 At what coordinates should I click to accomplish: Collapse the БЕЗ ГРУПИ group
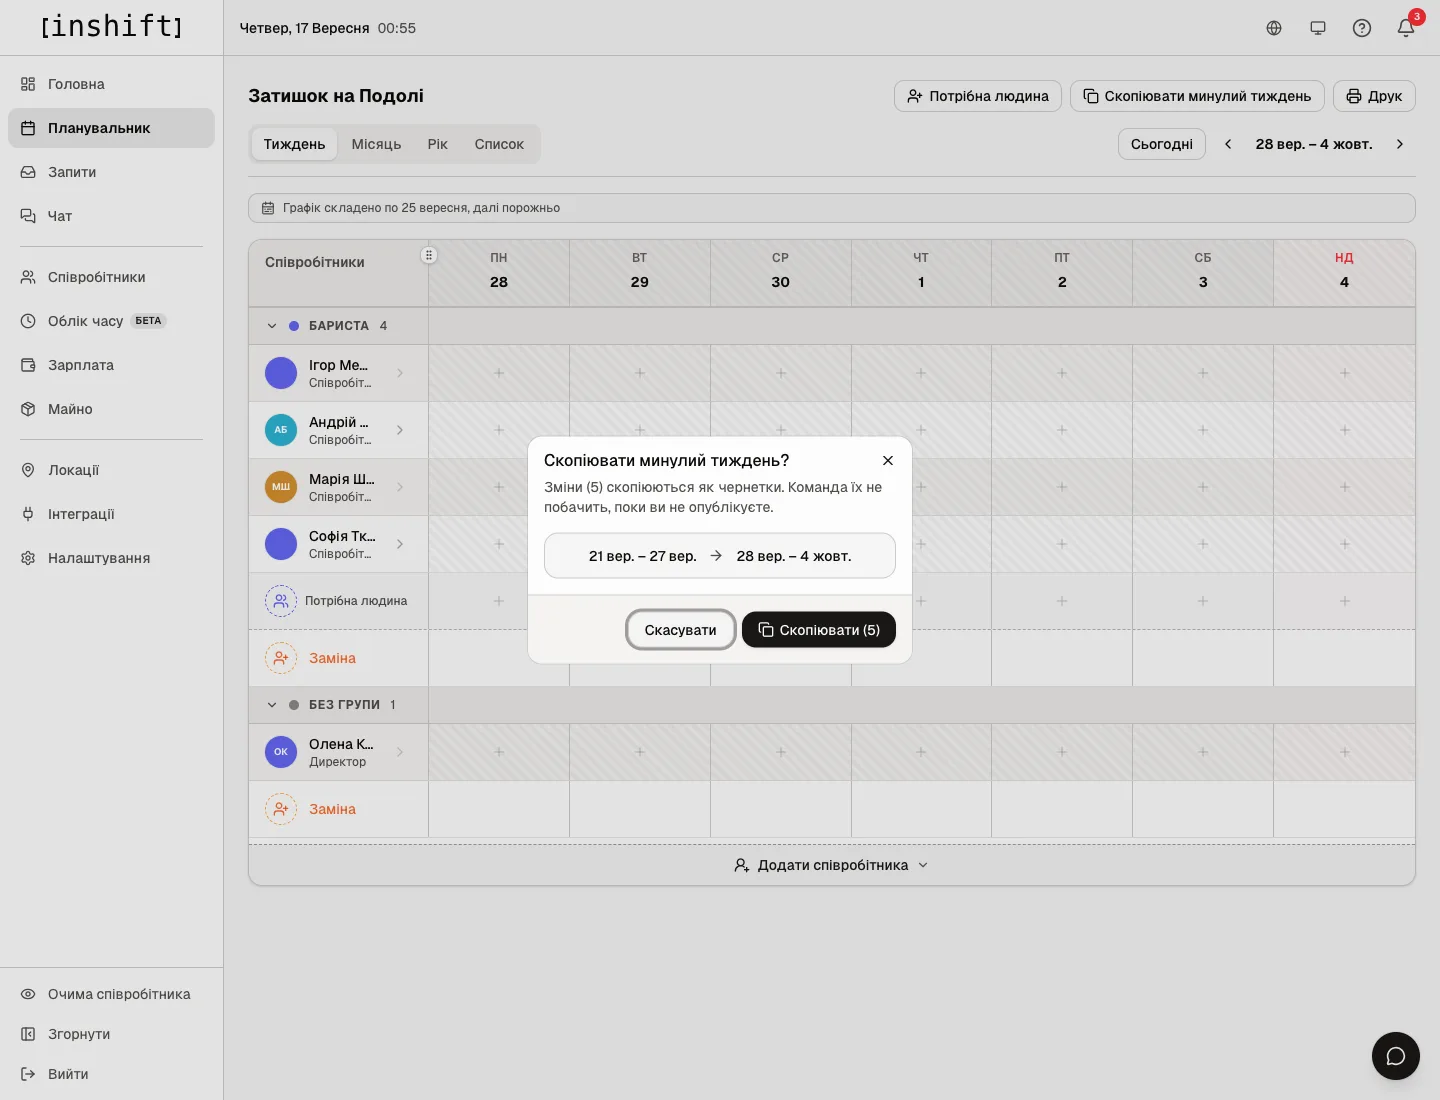pyautogui.click(x=272, y=705)
